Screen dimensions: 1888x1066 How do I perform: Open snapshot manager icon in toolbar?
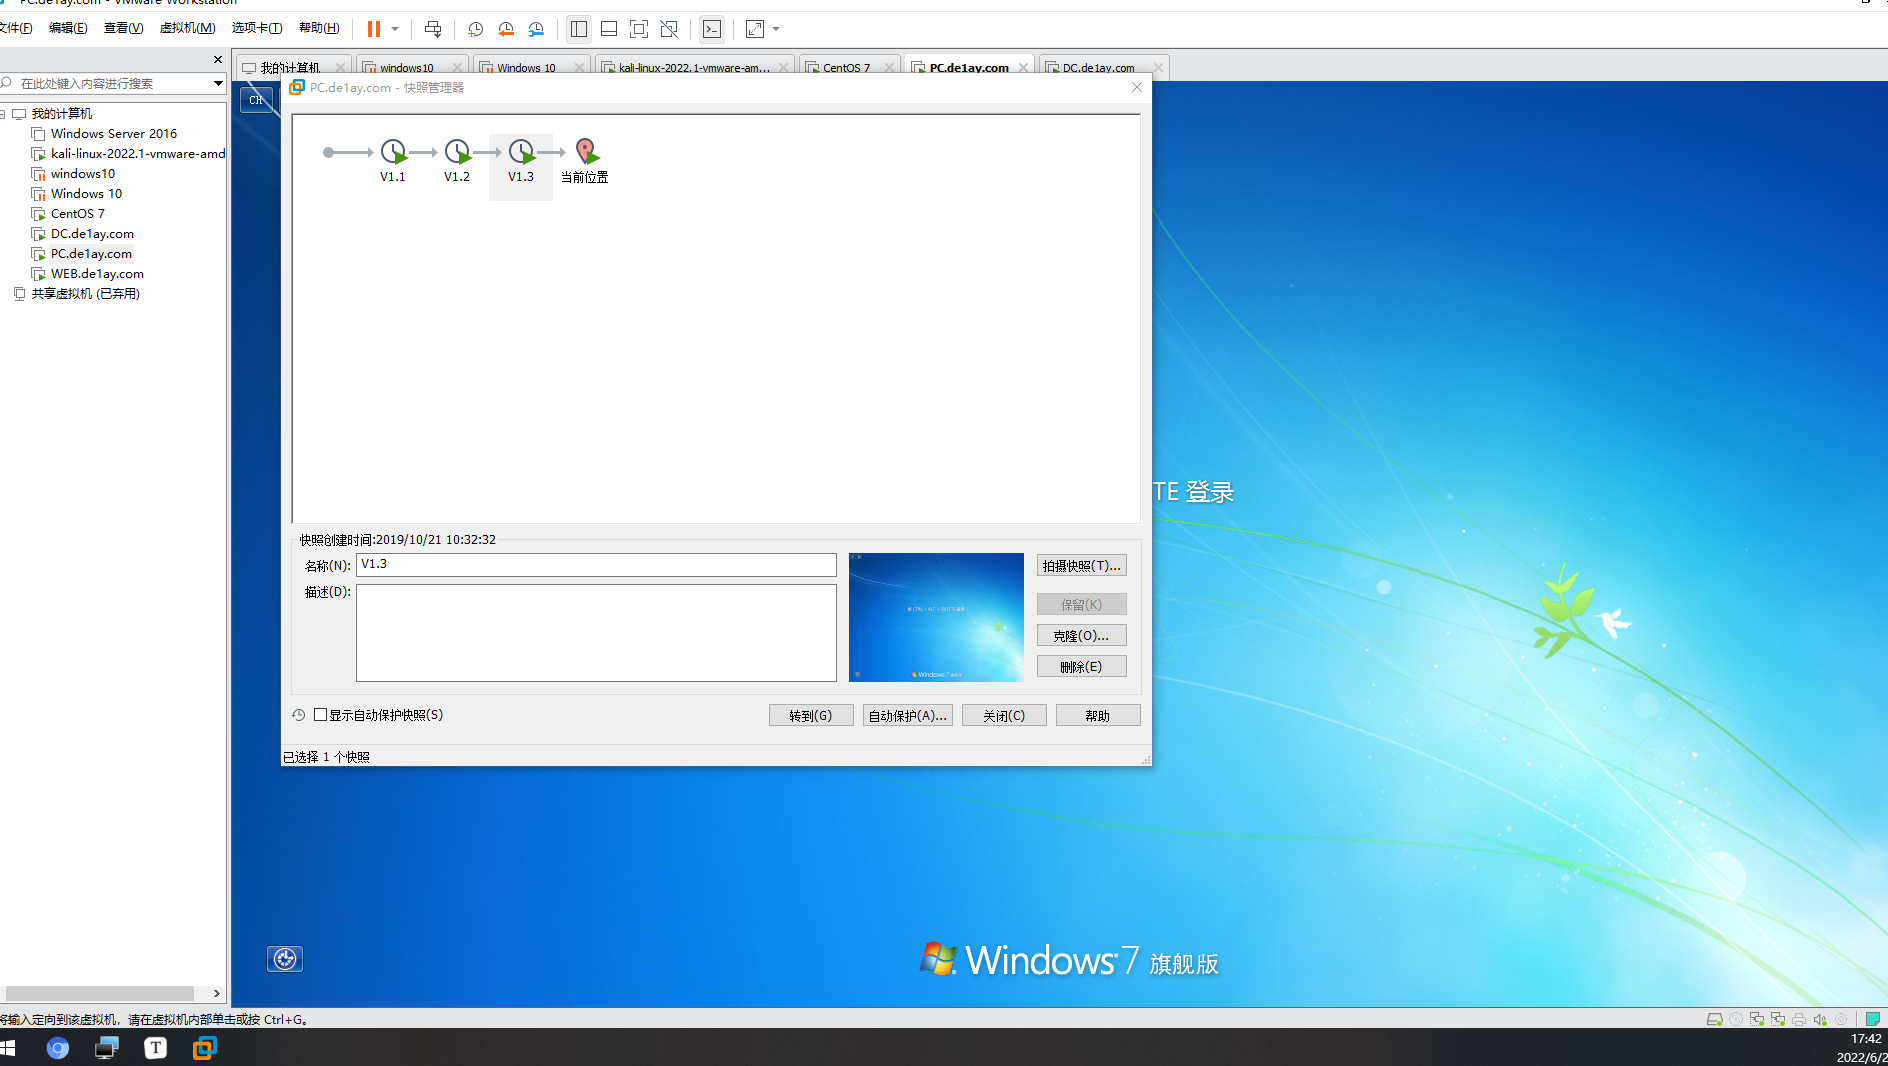536,29
